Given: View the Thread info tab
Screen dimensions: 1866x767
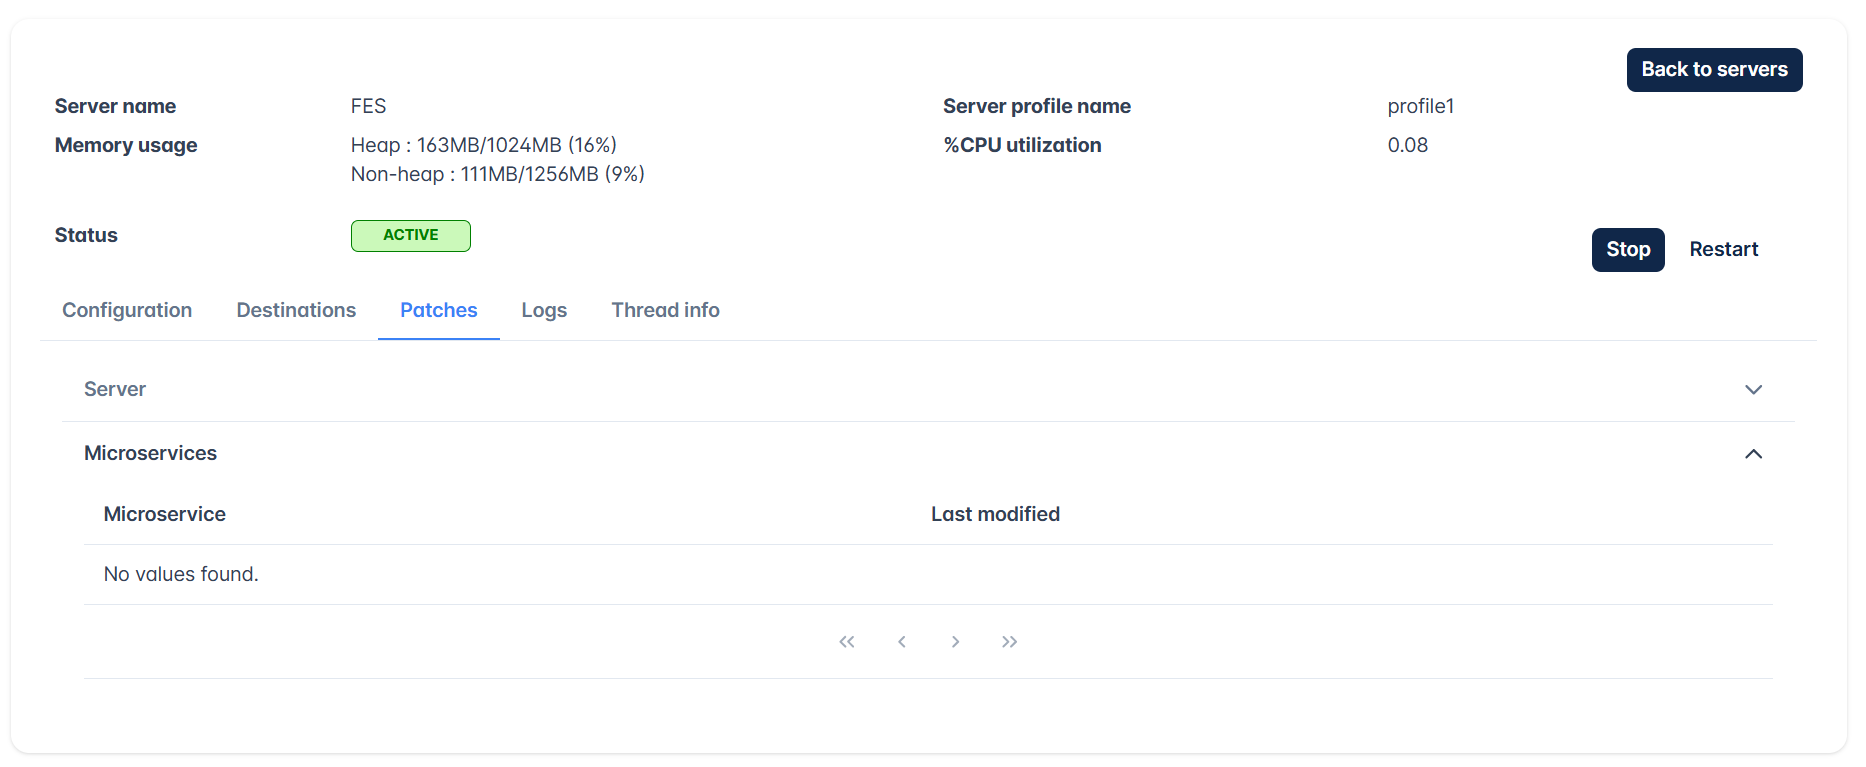Looking at the screenshot, I should point(666,310).
